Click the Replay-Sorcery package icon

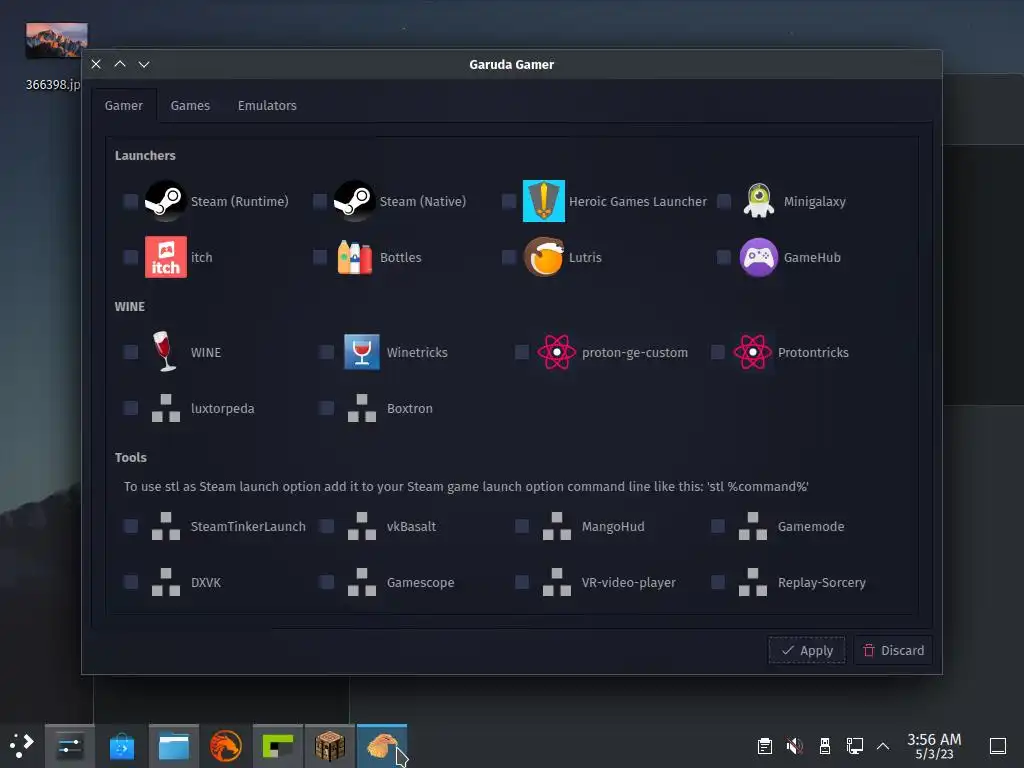[752, 583]
